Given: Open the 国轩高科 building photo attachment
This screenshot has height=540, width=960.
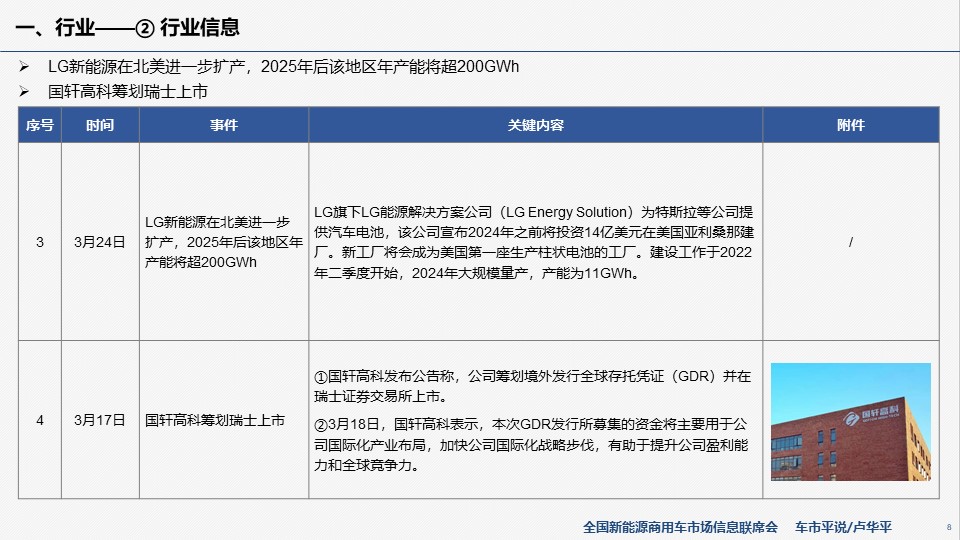Looking at the screenshot, I should 851,422.
